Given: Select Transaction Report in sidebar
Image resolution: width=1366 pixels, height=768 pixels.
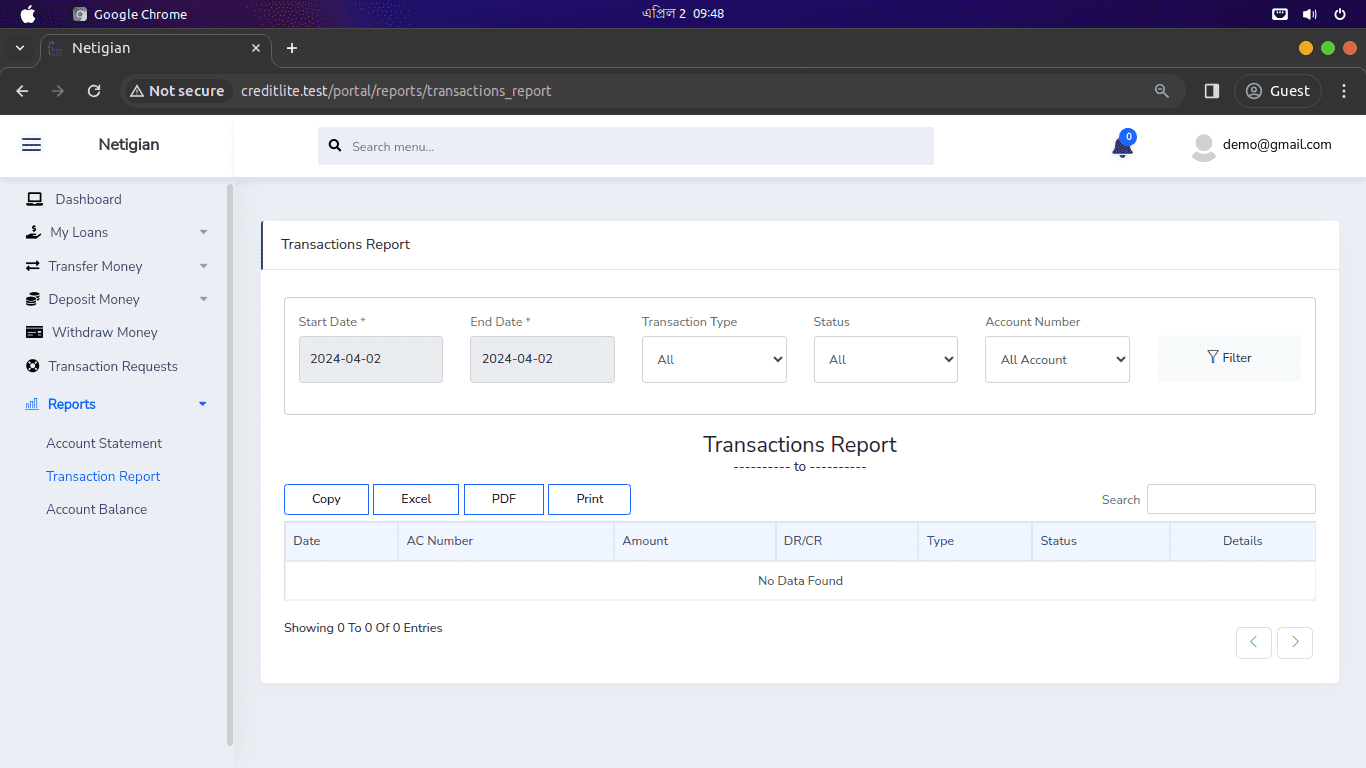Looking at the screenshot, I should tap(103, 476).
